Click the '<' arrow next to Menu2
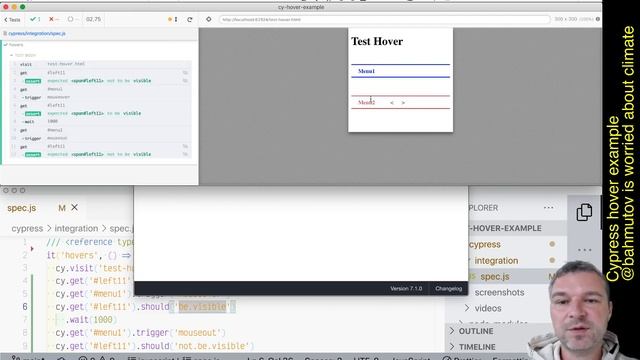The height and width of the screenshot is (360, 640). click(x=392, y=103)
